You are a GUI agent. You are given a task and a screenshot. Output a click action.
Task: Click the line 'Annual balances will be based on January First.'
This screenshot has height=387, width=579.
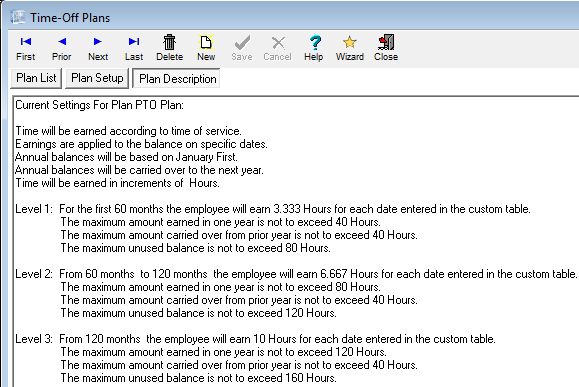(126, 157)
